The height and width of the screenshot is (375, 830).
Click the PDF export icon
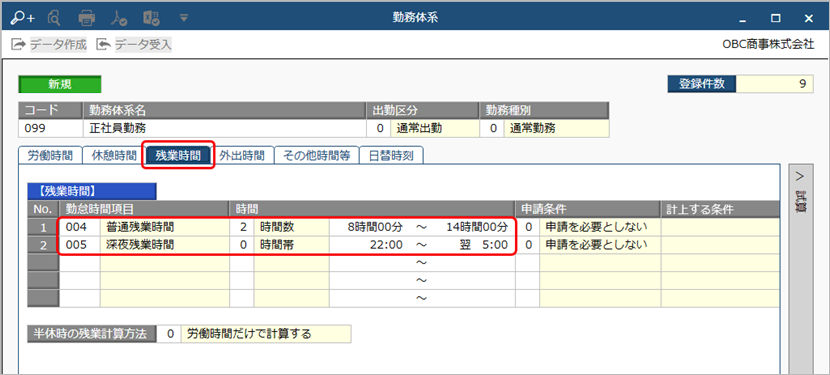[x=119, y=18]
